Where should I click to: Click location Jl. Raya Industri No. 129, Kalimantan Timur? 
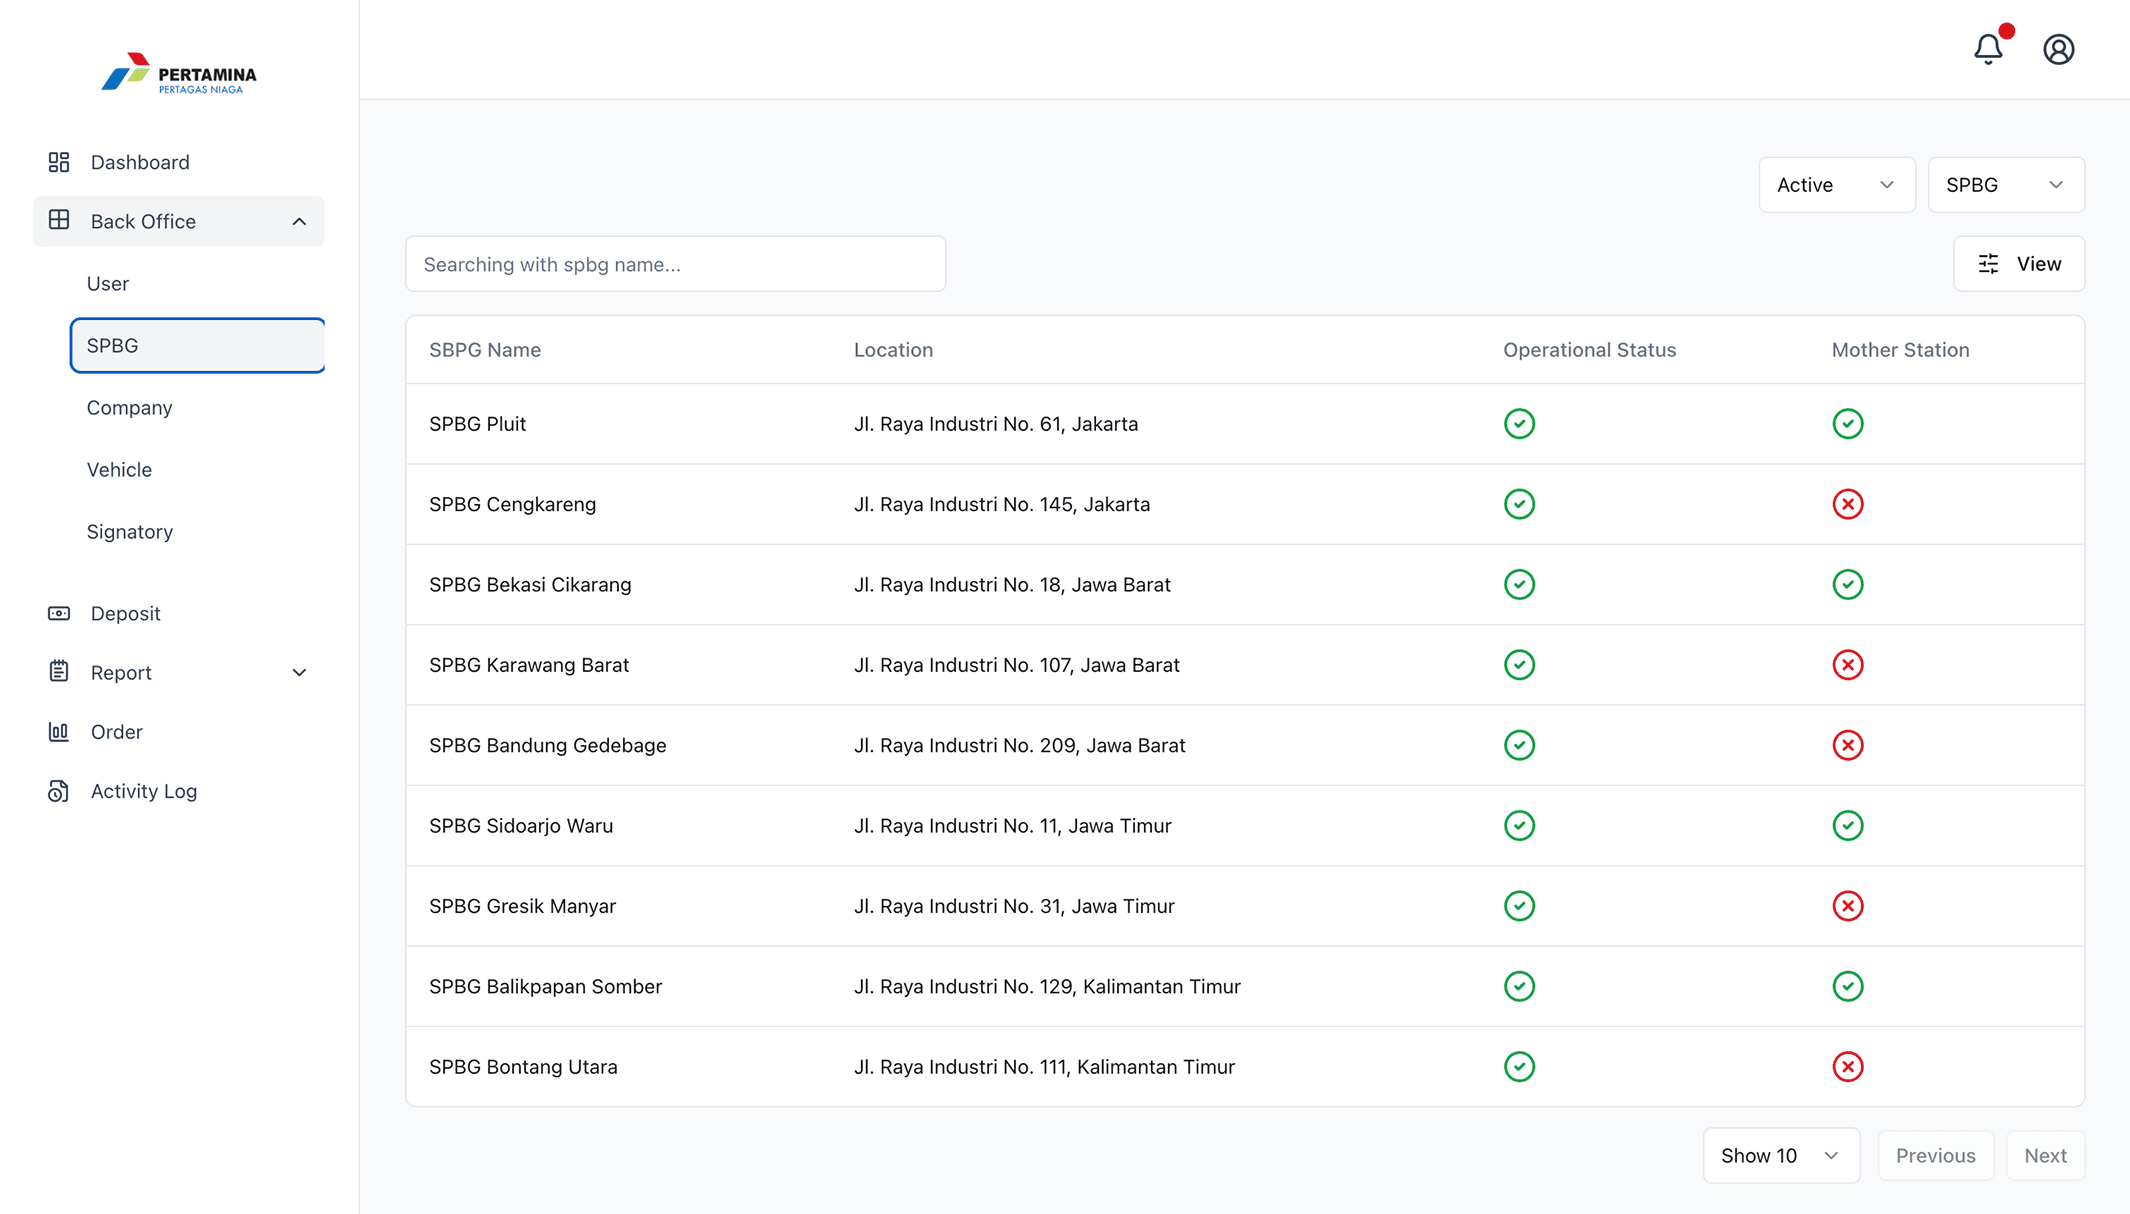[x=1047, y=986]
